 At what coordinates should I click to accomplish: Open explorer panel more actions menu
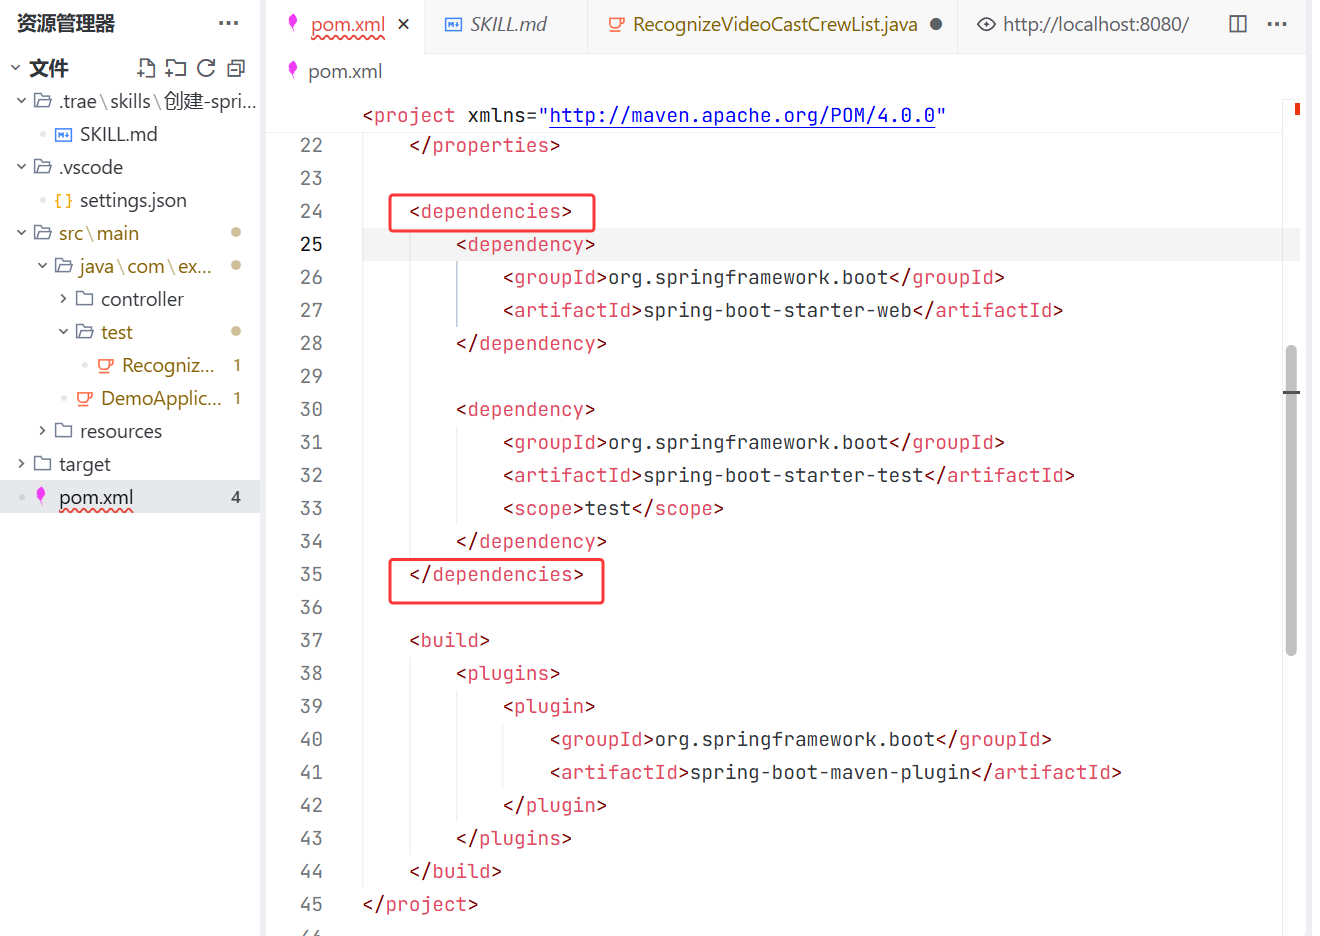229,23
